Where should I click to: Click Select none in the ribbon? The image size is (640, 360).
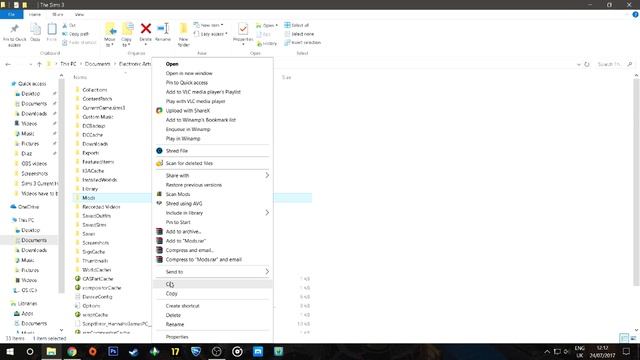tap(299, 34)
